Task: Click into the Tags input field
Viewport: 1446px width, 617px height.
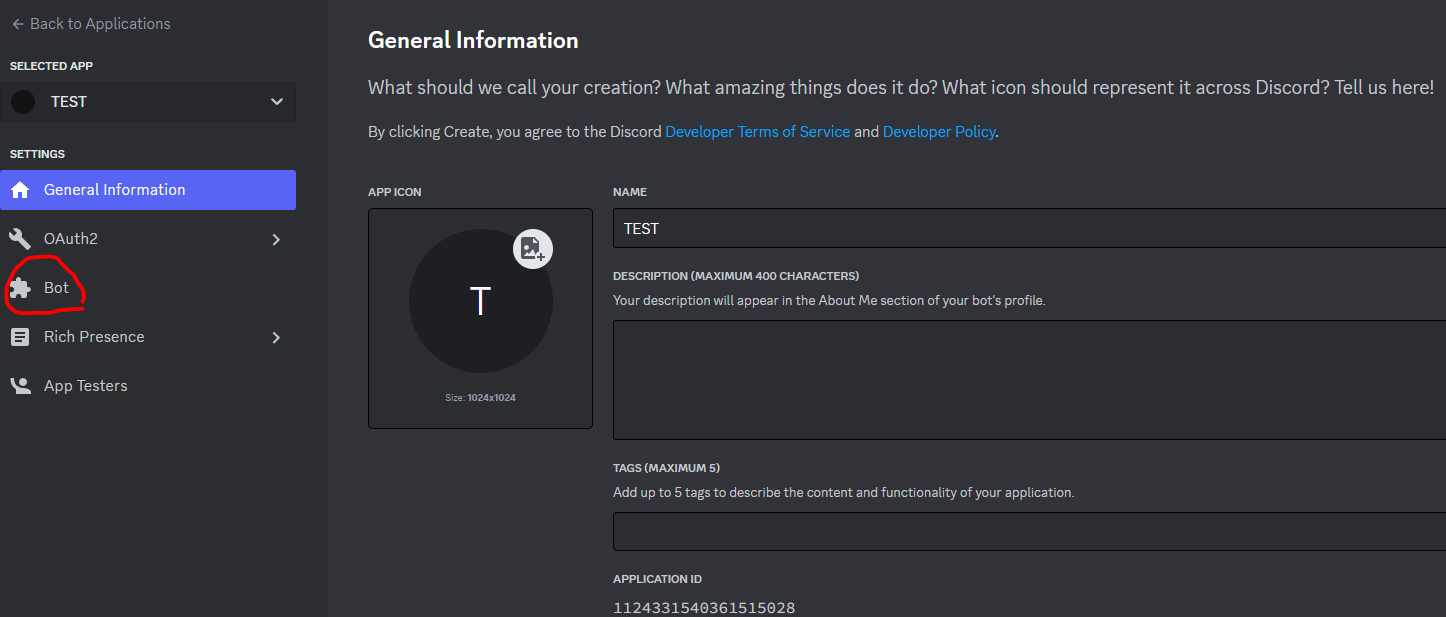Action: (x=1029, y=531)
